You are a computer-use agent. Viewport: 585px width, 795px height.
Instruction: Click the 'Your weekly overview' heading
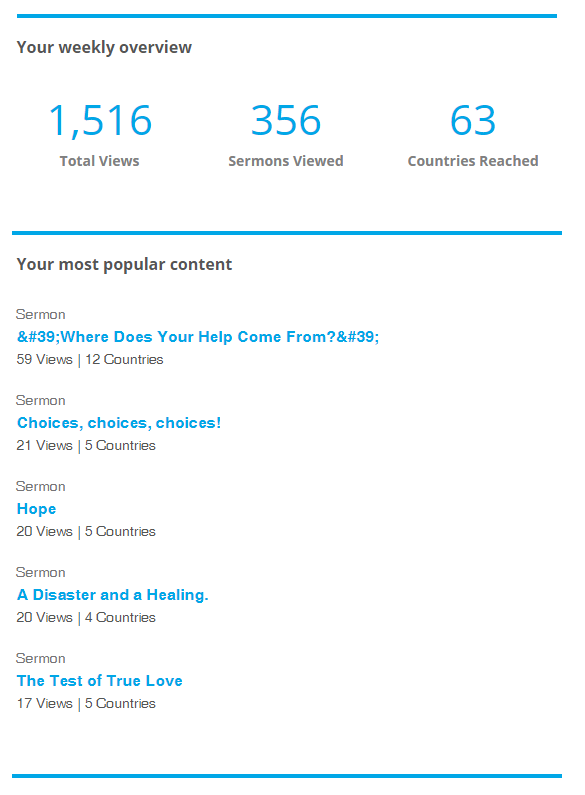tap(104, 47)
